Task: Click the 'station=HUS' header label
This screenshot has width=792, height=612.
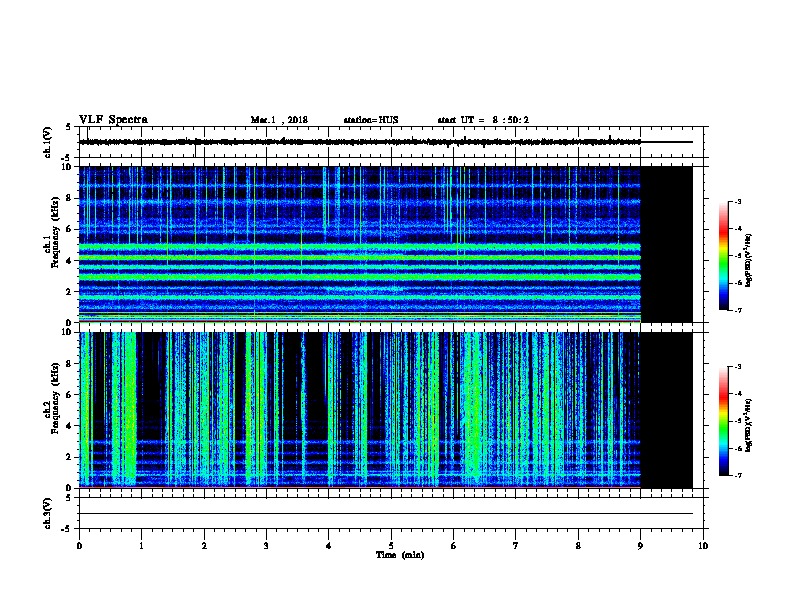Action: [371, 120]
